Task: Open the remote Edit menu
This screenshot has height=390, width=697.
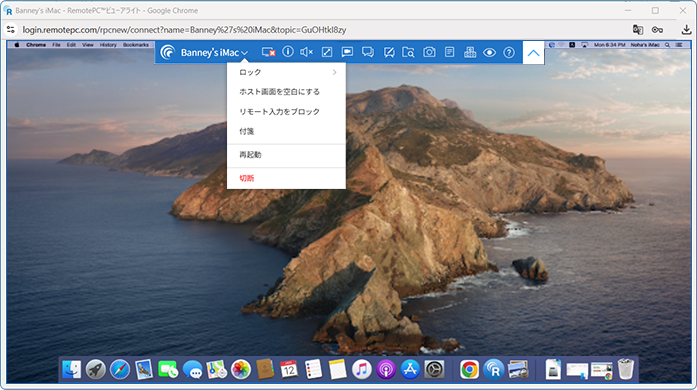Action: click(x=71, y=45)
